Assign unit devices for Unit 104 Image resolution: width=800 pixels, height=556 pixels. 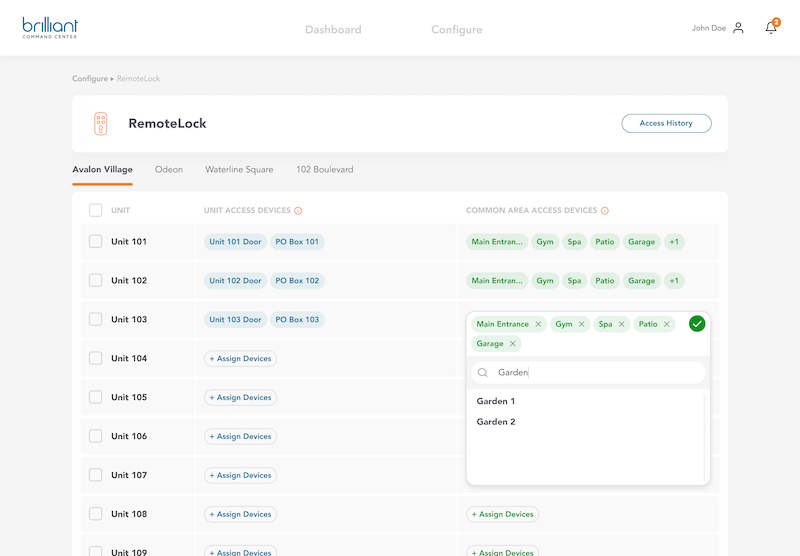240,358
